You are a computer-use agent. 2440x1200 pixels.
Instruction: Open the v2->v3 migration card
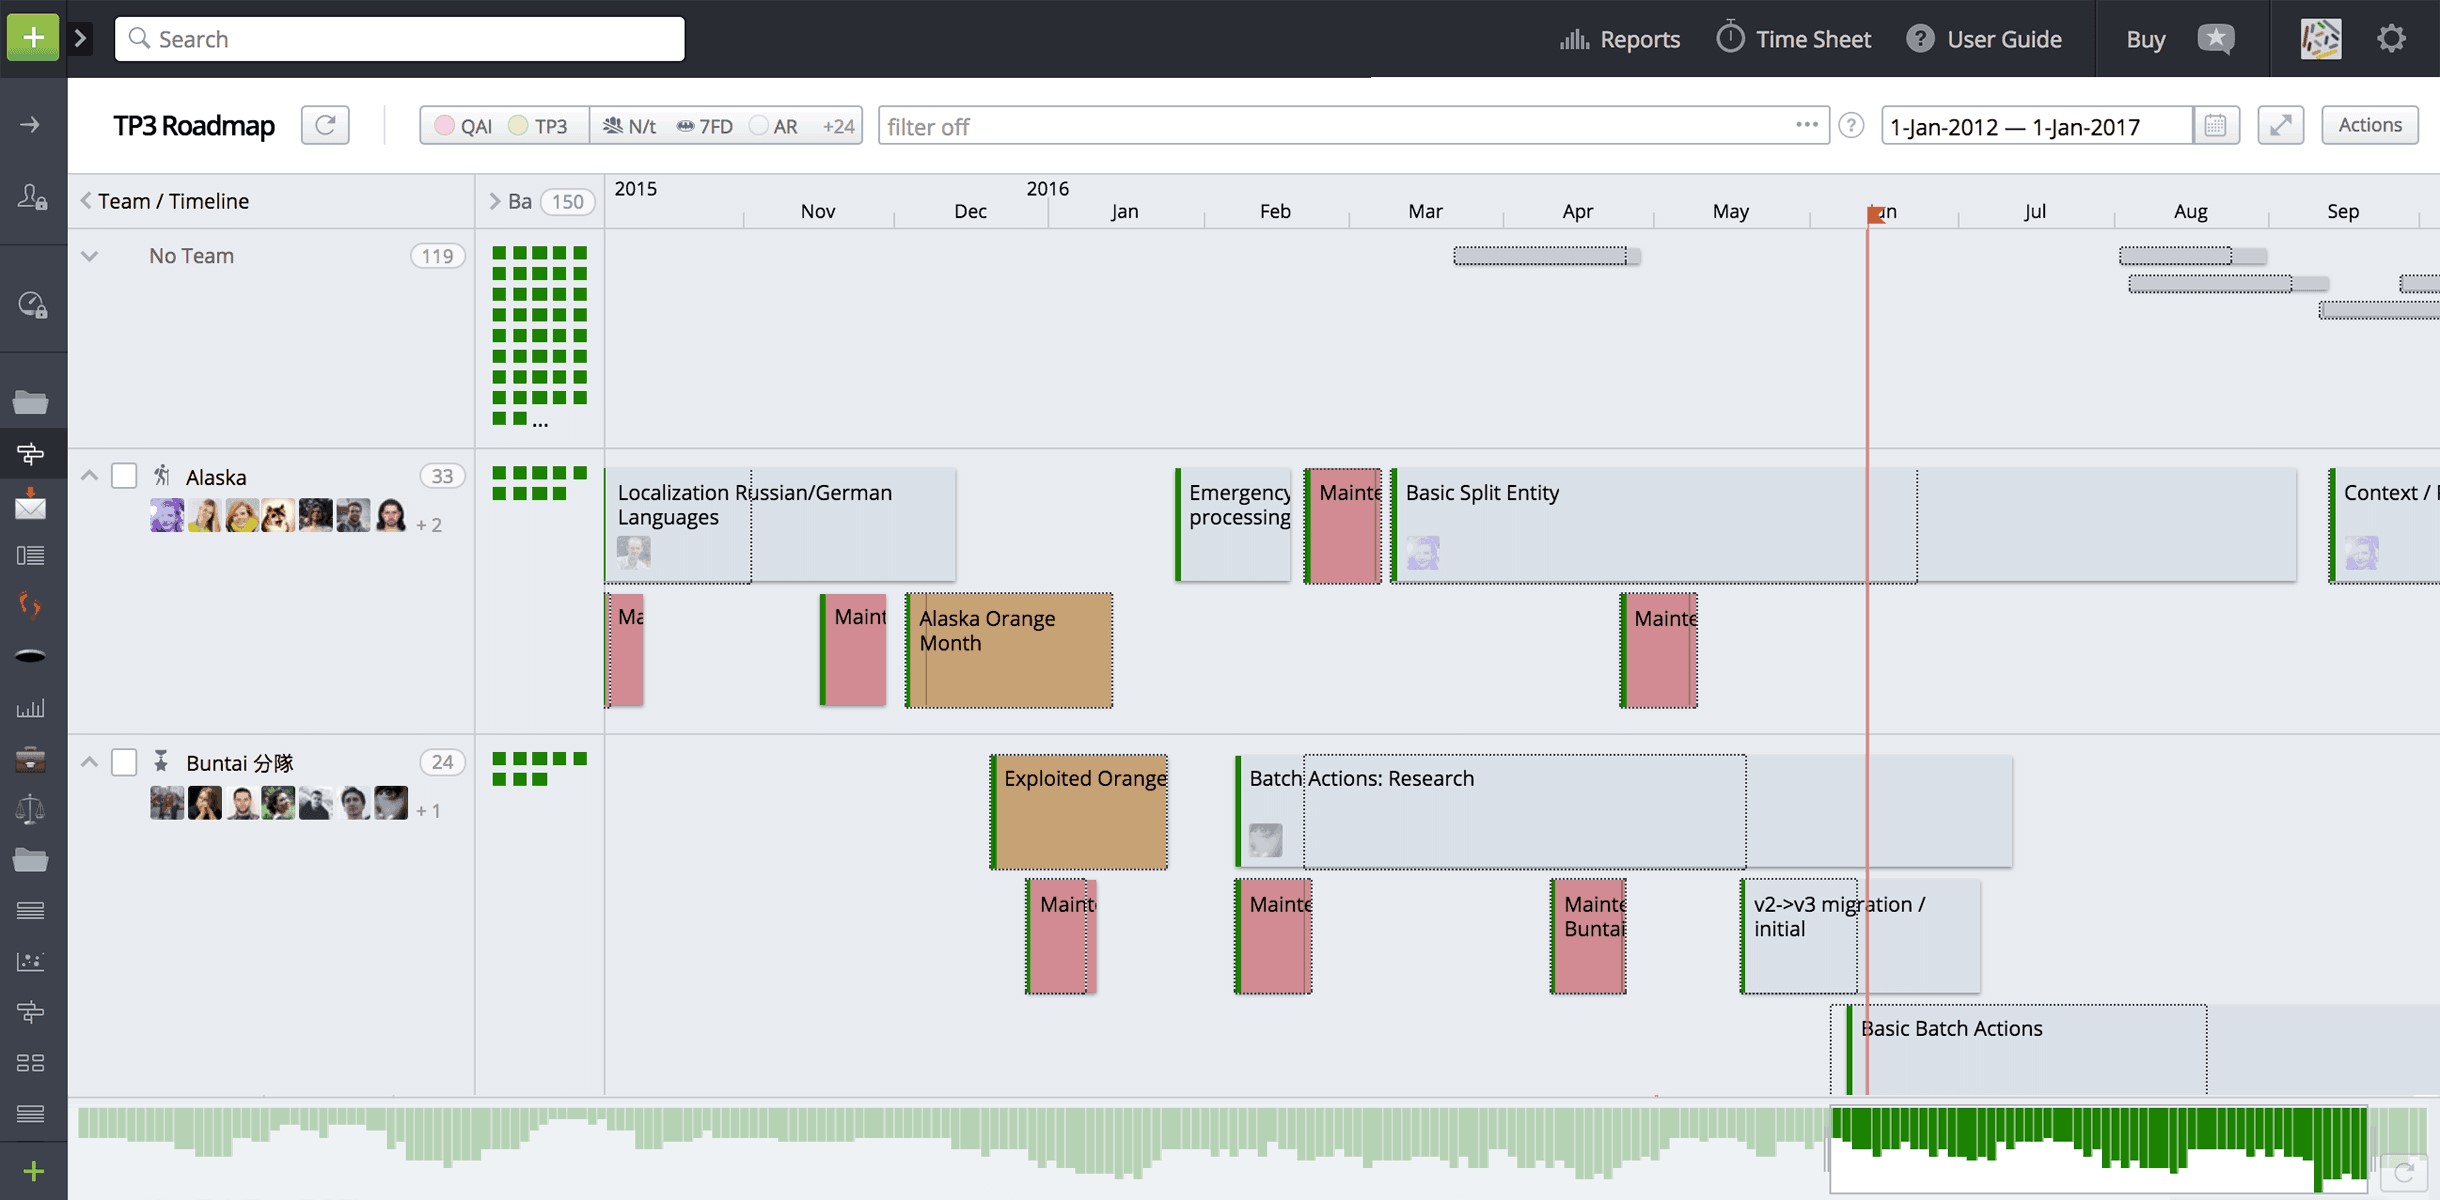[1860, 937]
